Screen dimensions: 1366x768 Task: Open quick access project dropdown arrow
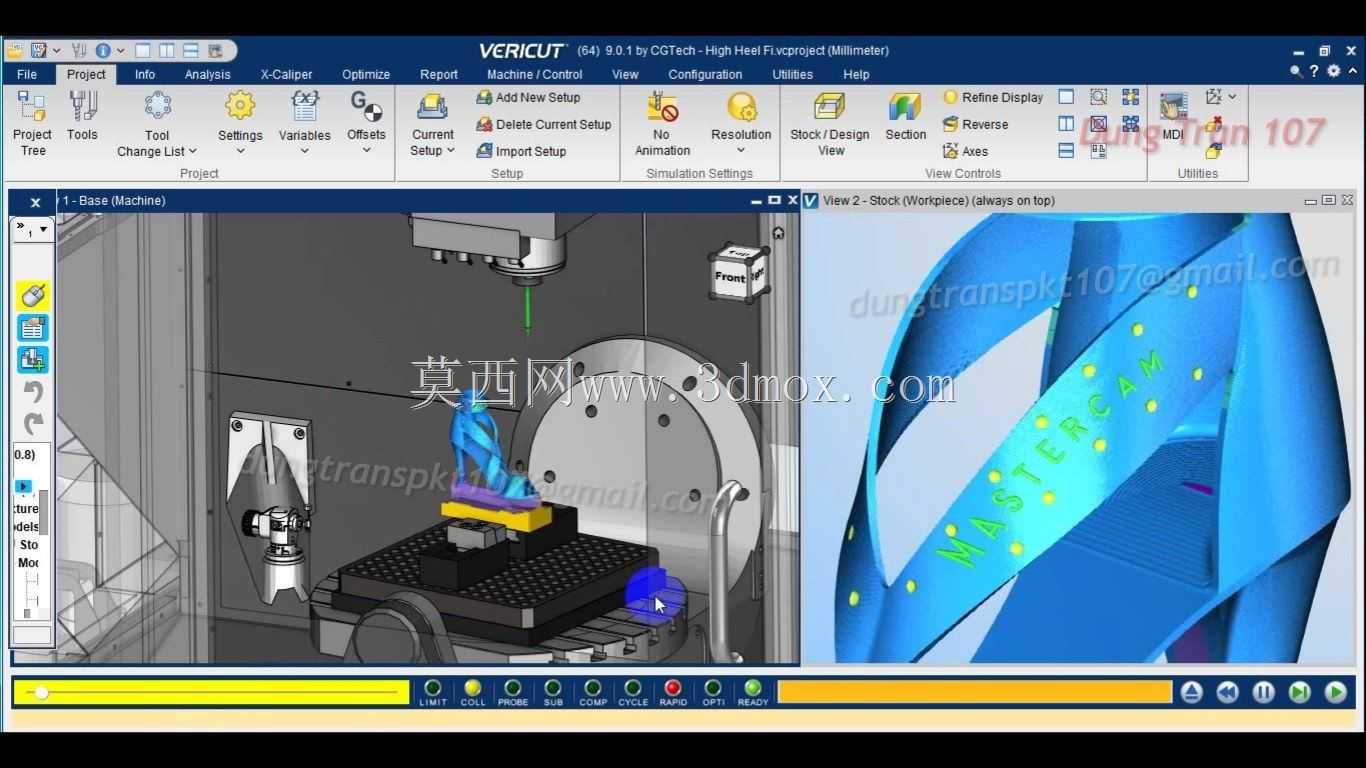point(56,50)
